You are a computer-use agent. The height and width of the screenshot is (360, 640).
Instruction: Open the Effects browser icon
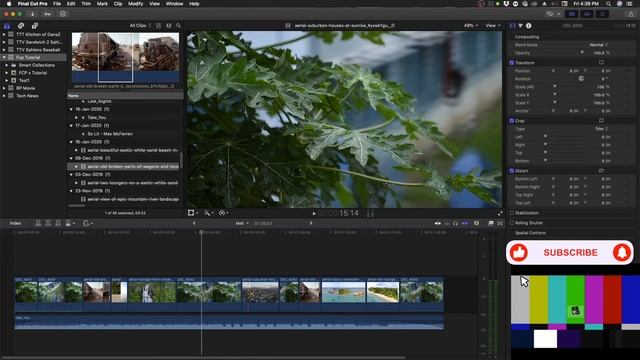point(491,223)
